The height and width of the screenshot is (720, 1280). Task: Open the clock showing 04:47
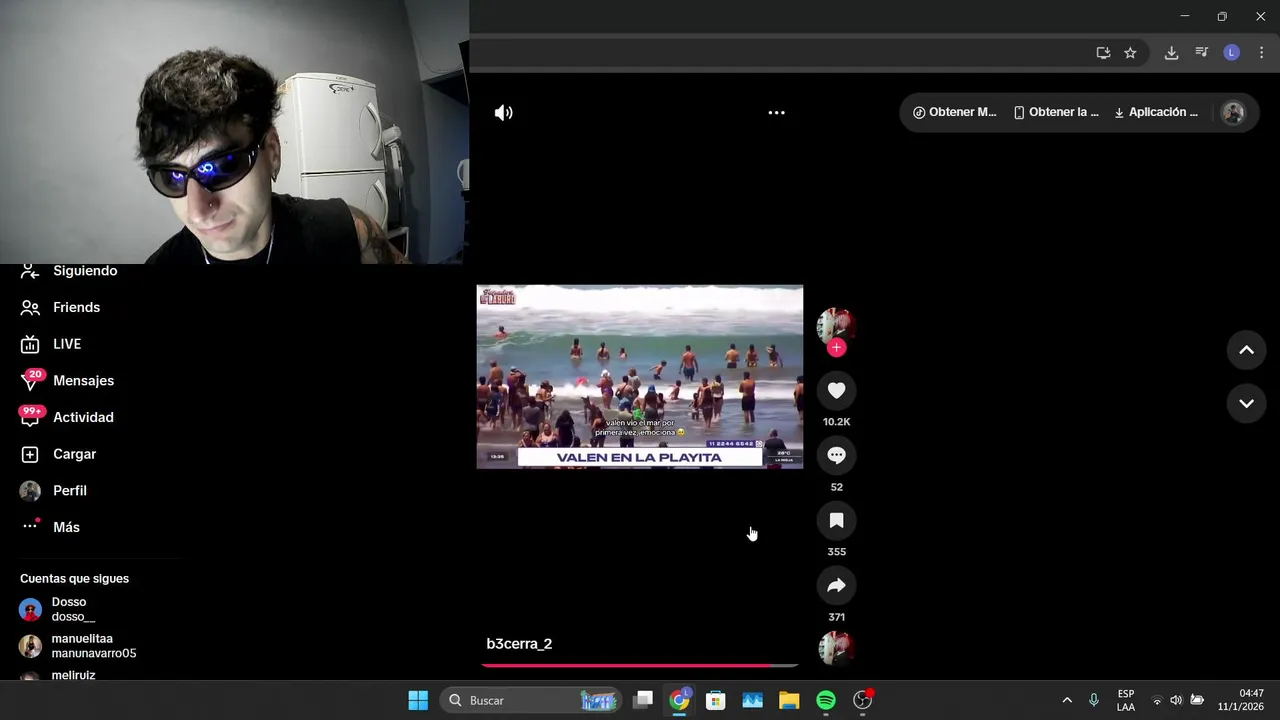pos(1240,700)
